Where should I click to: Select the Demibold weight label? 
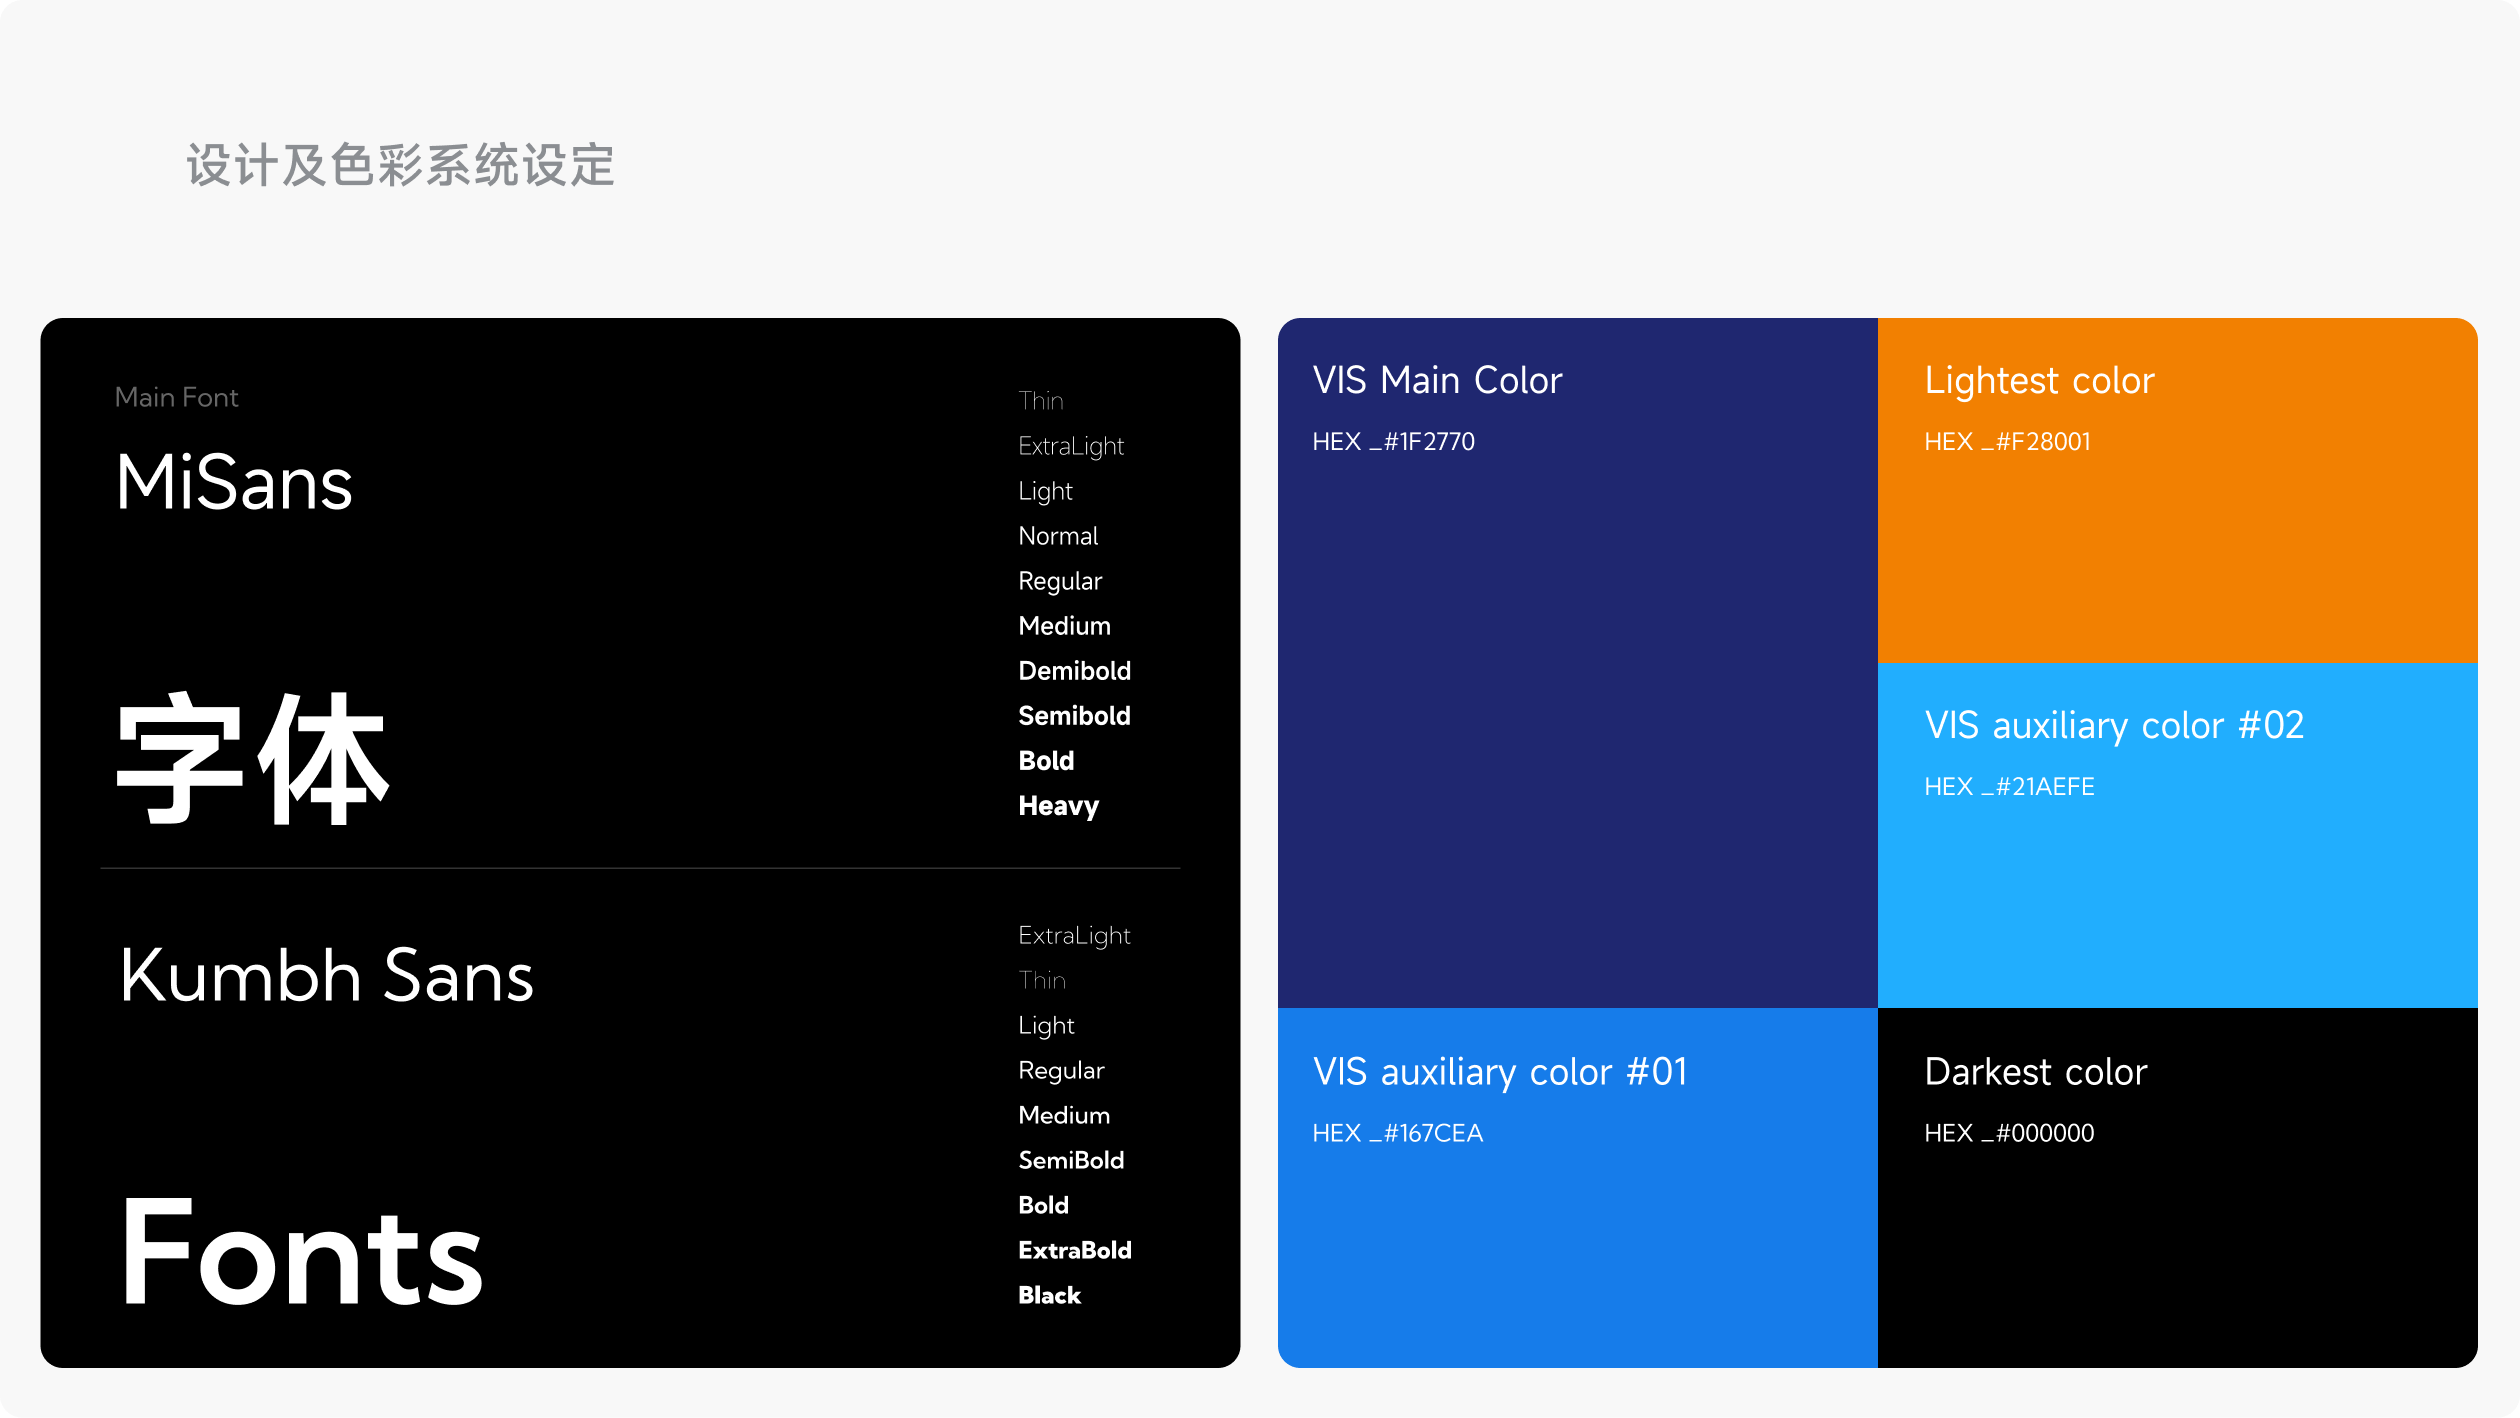point(1074,671)
